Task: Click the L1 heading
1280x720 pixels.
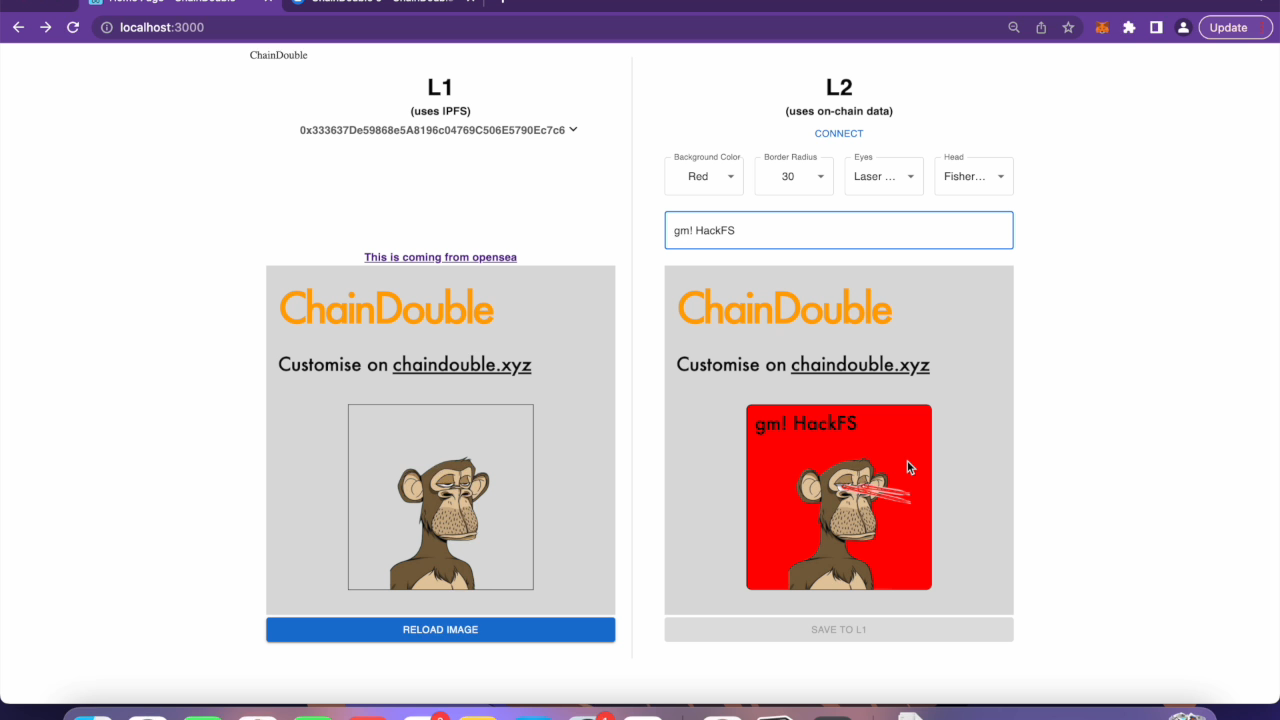Action: click(440, 88)
